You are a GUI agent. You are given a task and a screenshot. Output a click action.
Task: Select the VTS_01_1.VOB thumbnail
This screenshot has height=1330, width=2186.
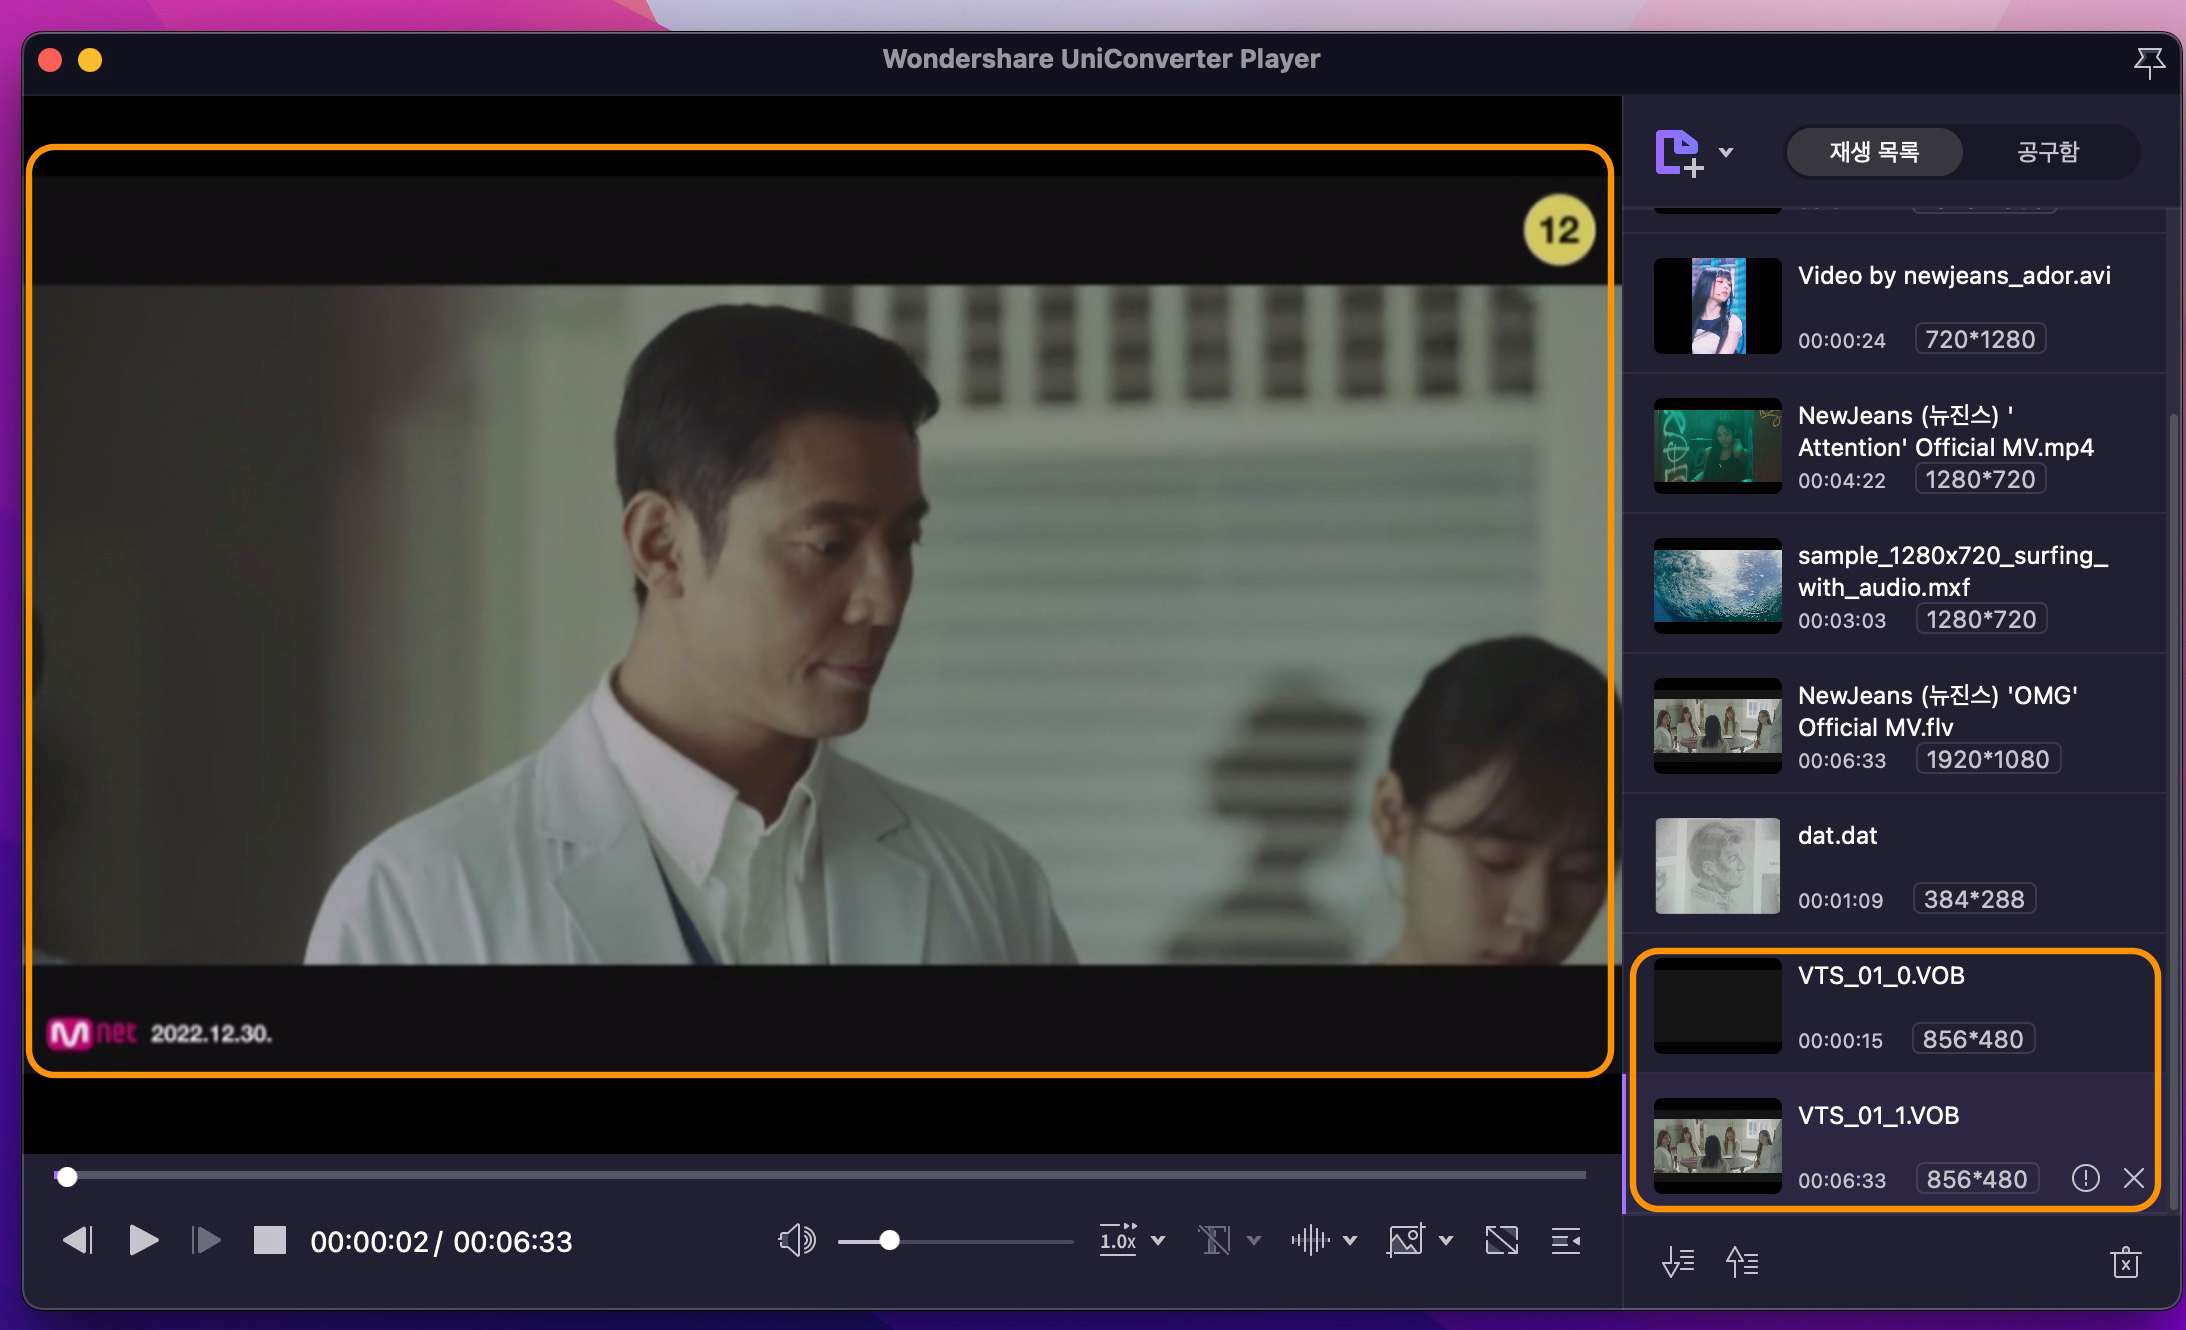(x=1718, y=1146)
